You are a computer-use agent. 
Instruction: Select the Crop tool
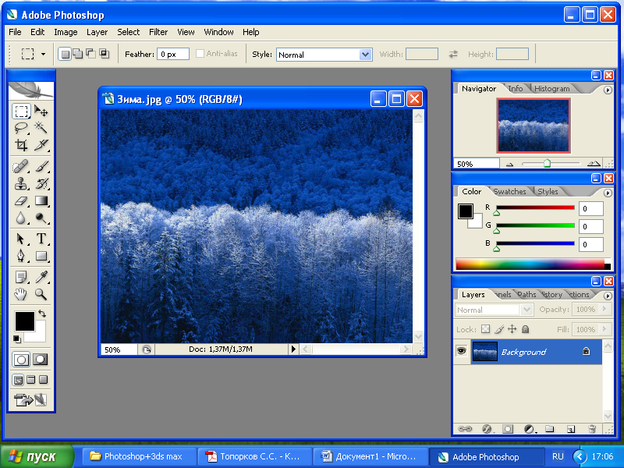point(21,145)
